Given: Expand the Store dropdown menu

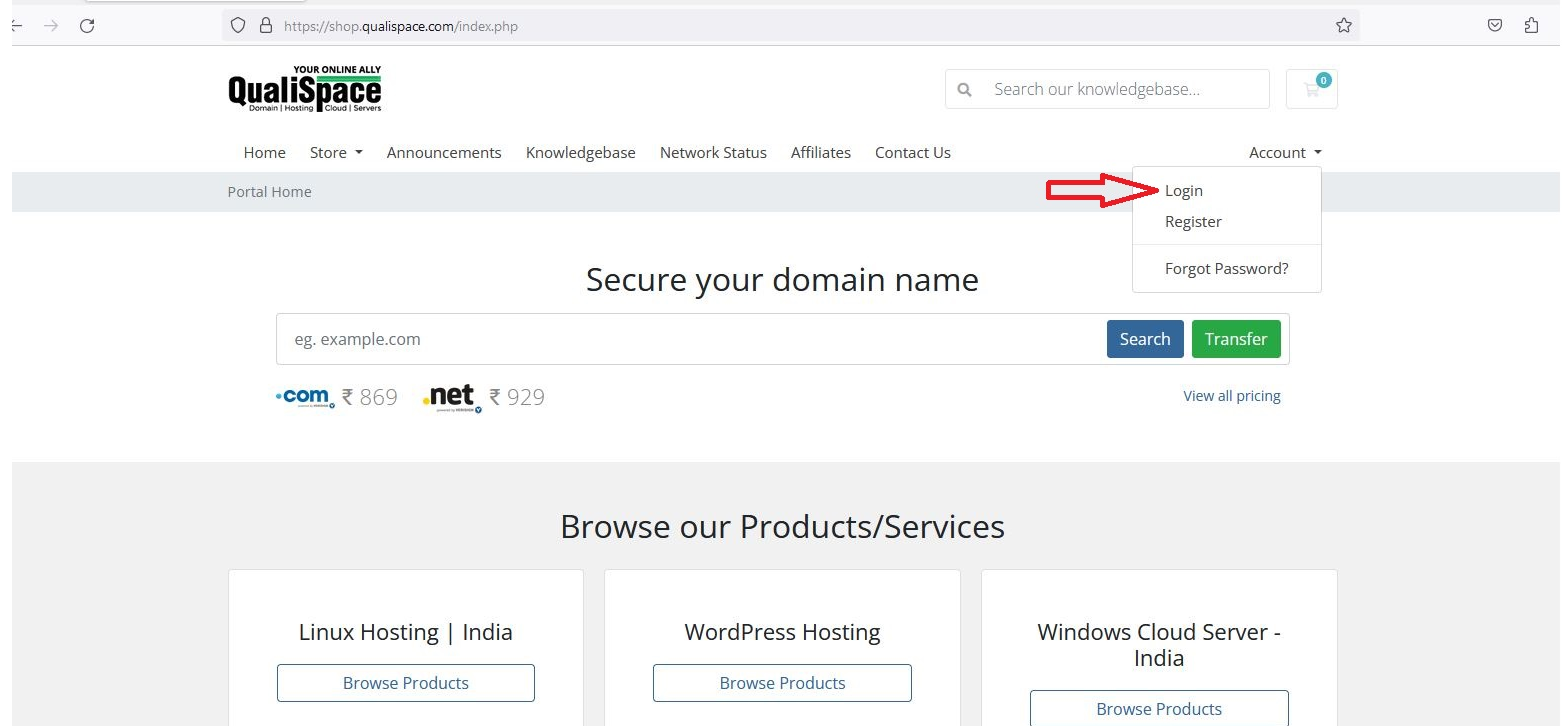Looking at the screenshot, I should (x=335, y=152).
